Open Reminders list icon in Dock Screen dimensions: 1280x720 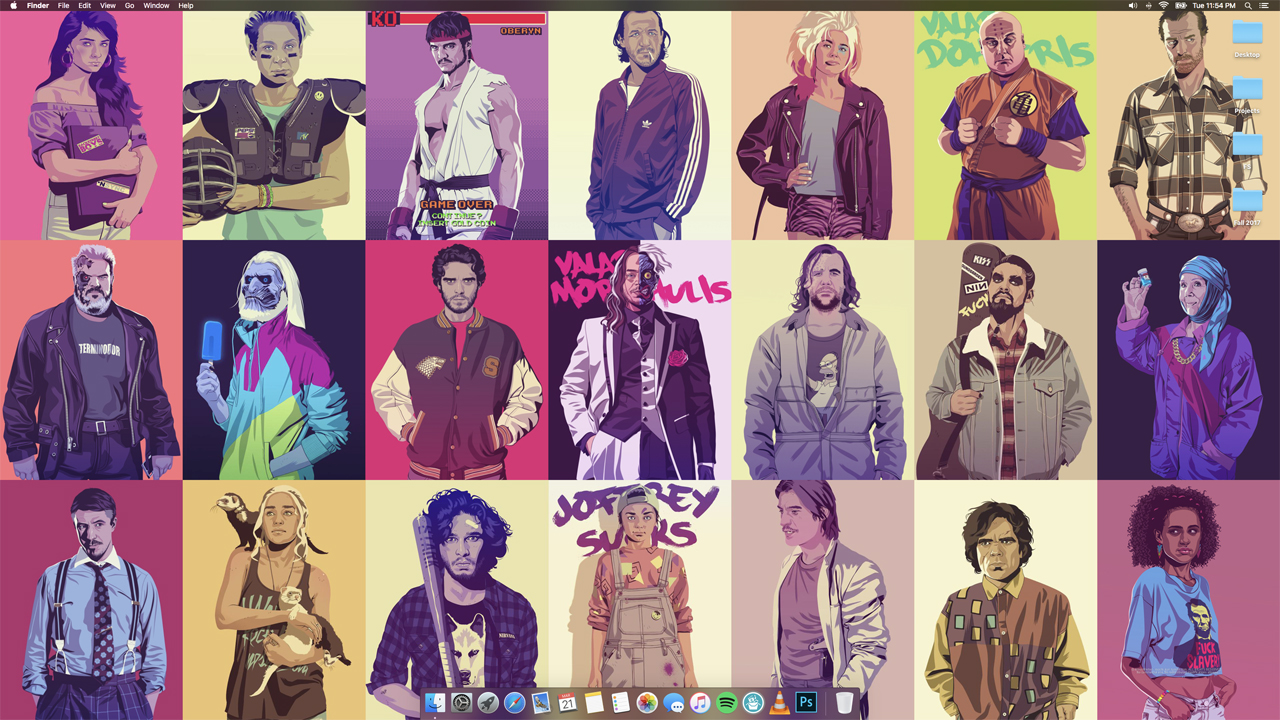coord(620,703)
